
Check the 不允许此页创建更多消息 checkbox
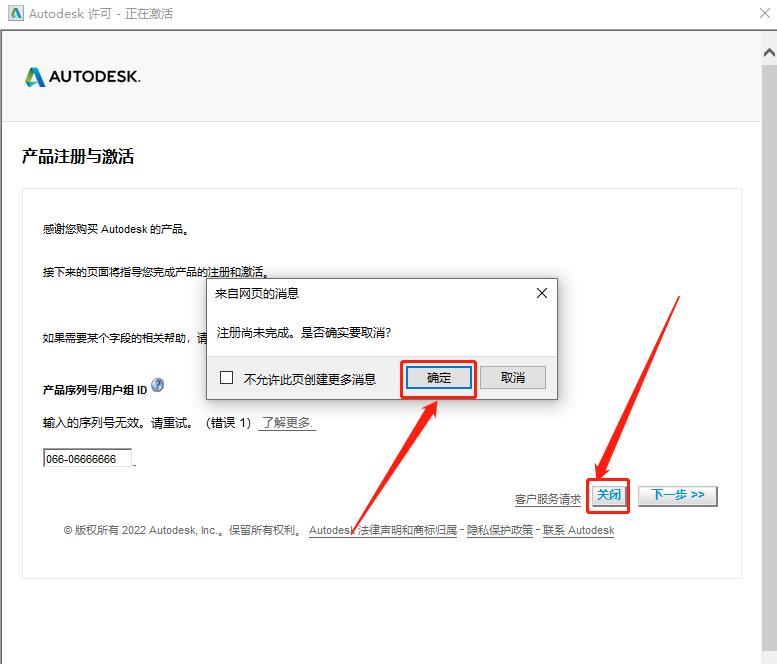[x=226, y=378]
